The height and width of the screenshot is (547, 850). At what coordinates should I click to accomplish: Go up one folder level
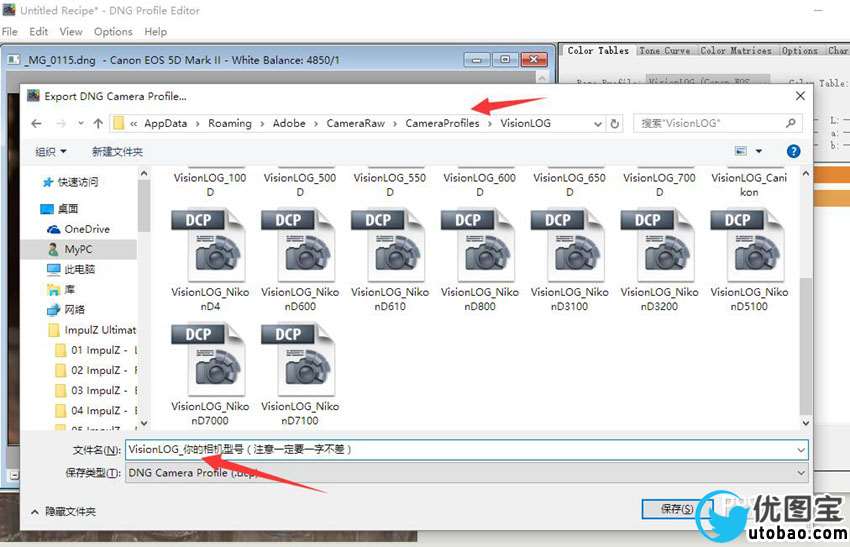point(98,124)
